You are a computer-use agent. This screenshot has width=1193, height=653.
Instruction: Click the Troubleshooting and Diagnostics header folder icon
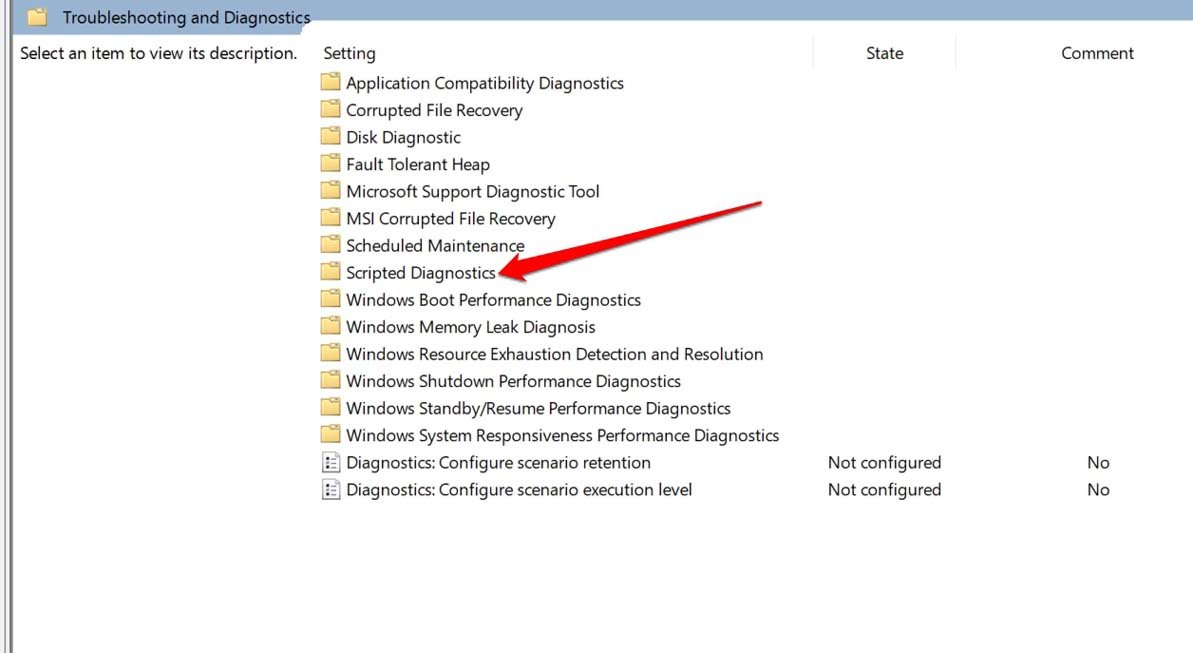[x=37, y=17]
